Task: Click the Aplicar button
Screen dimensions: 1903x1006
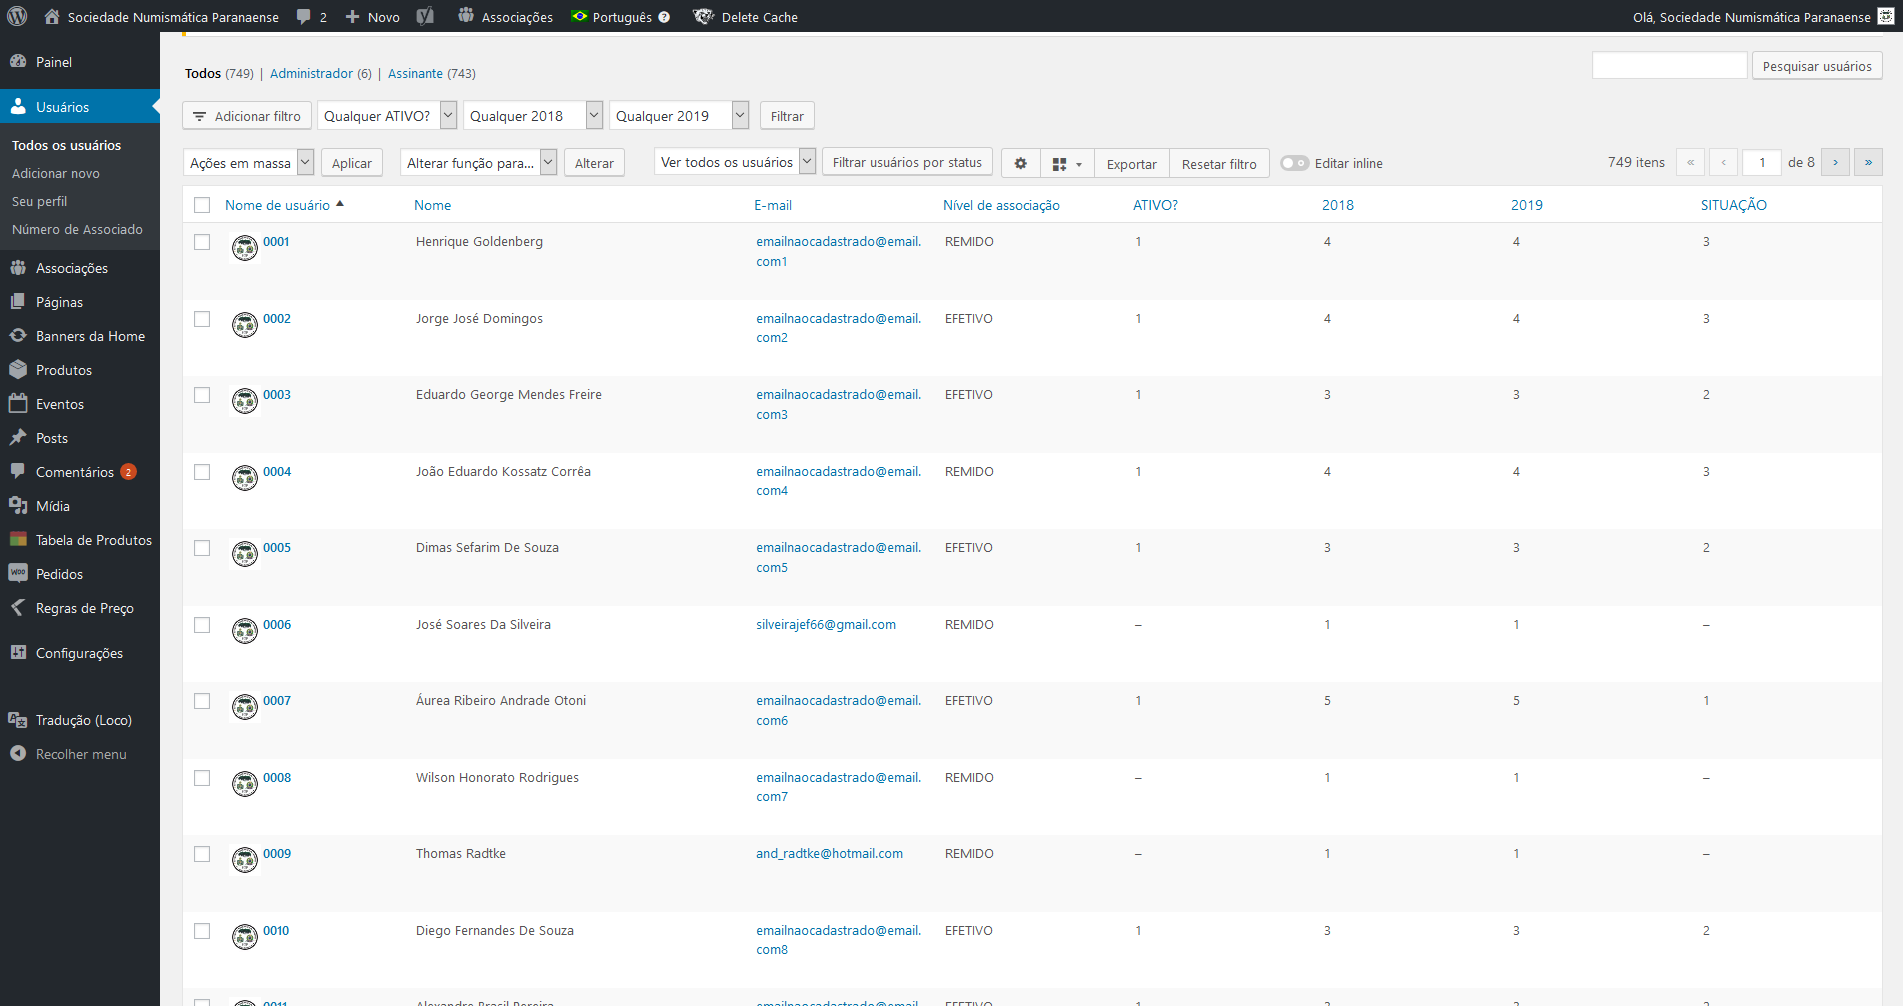Action: click(352, 163)
